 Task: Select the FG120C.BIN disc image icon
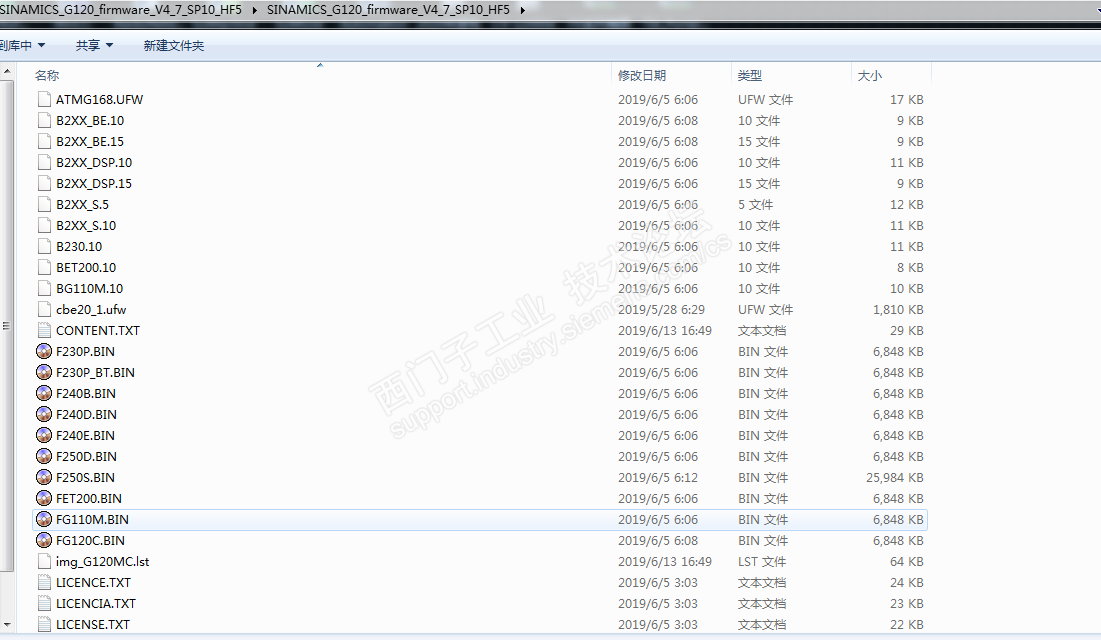point(44,540)
